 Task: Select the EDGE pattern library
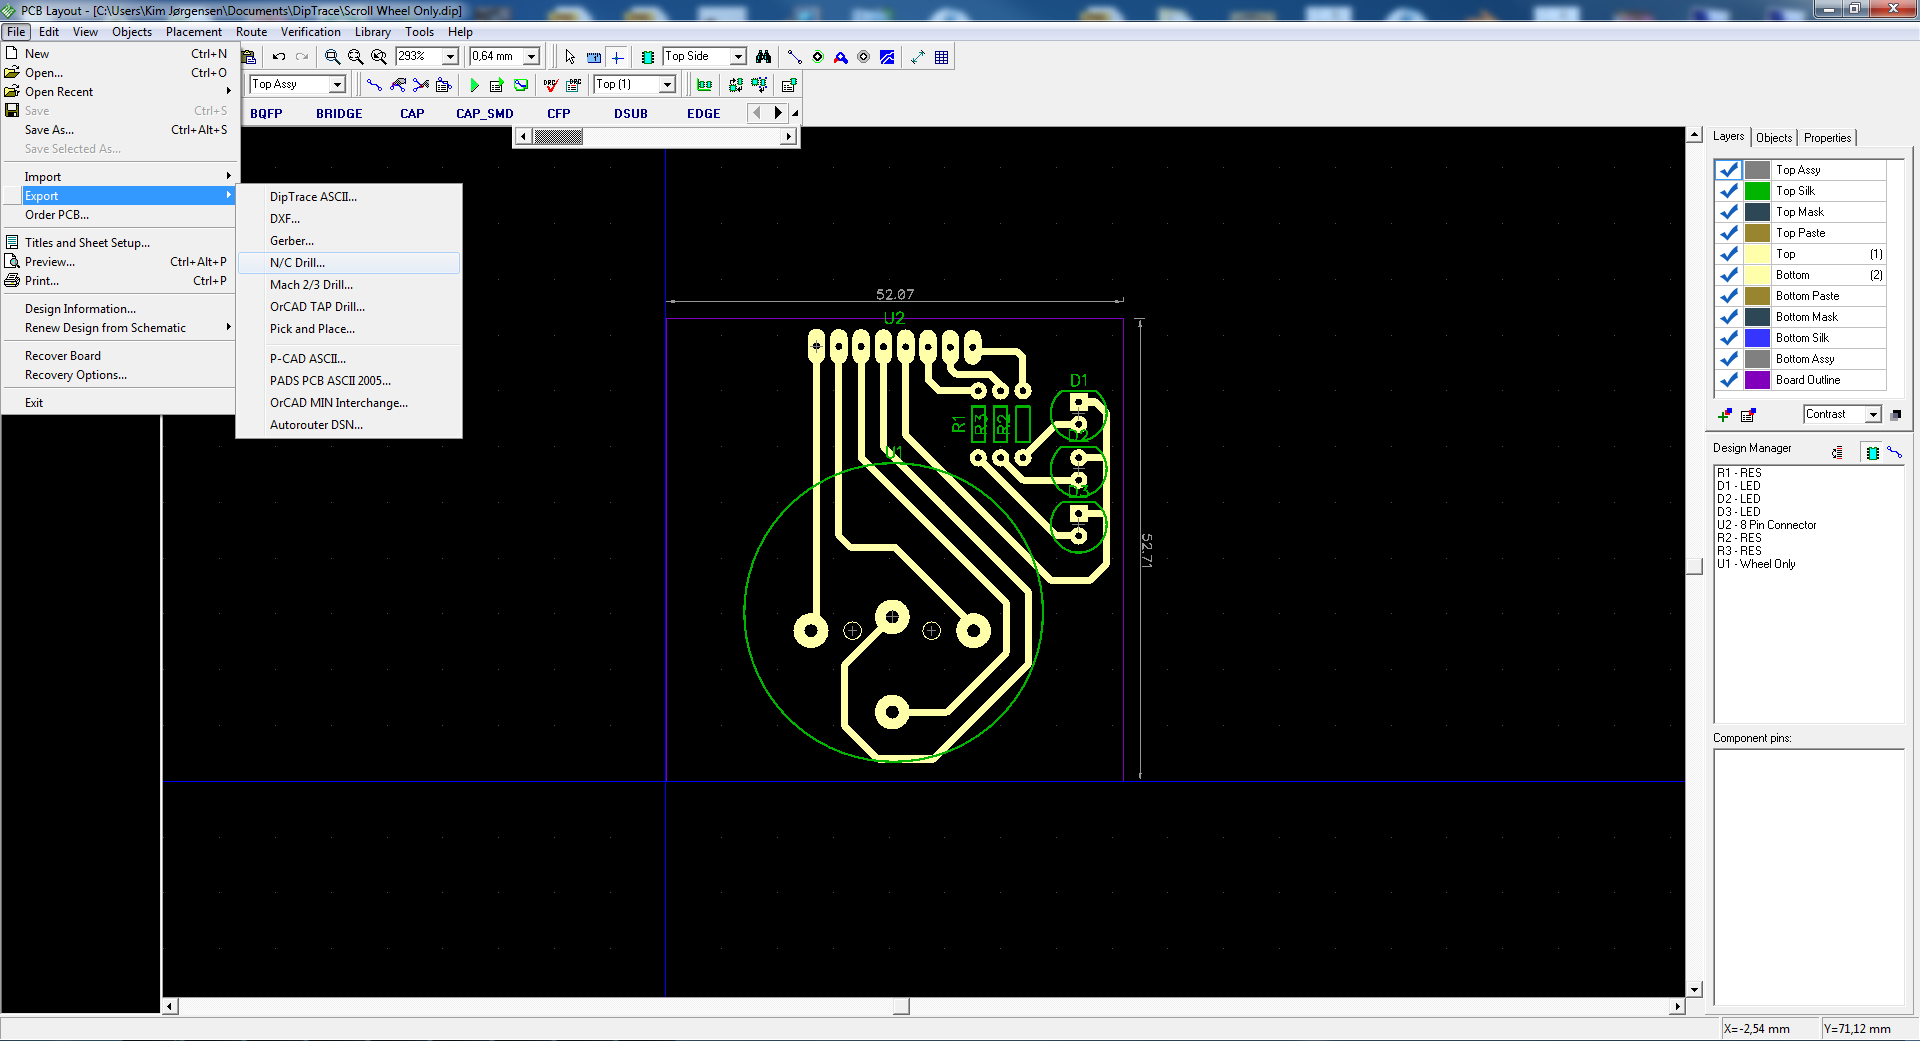[x=704, y=114]
